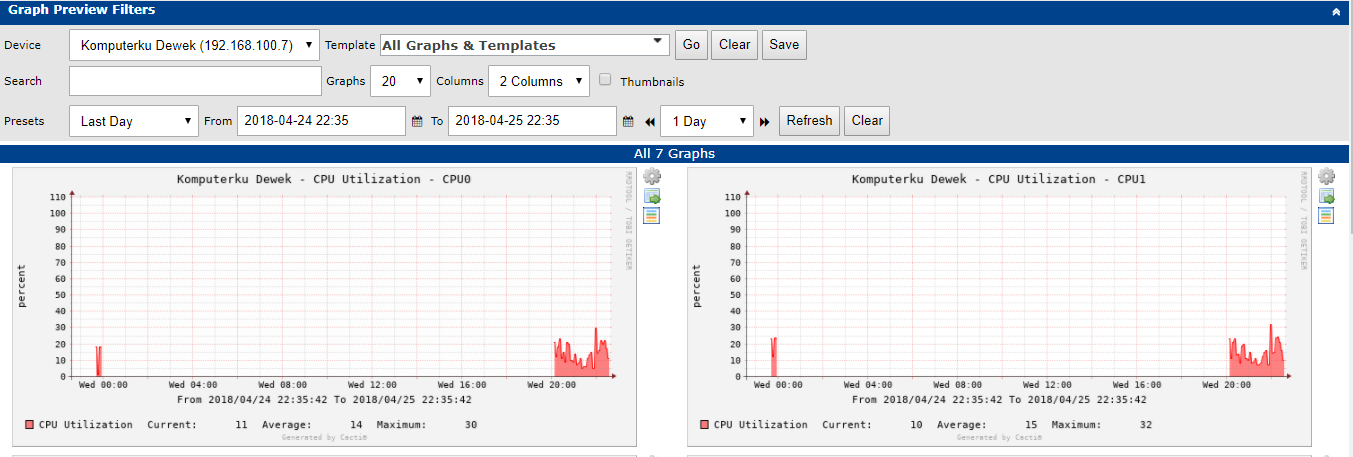Open the time graph view icon for CPU1
The width and height of the screenshot is (1353, 457).
coord(1326,216)
